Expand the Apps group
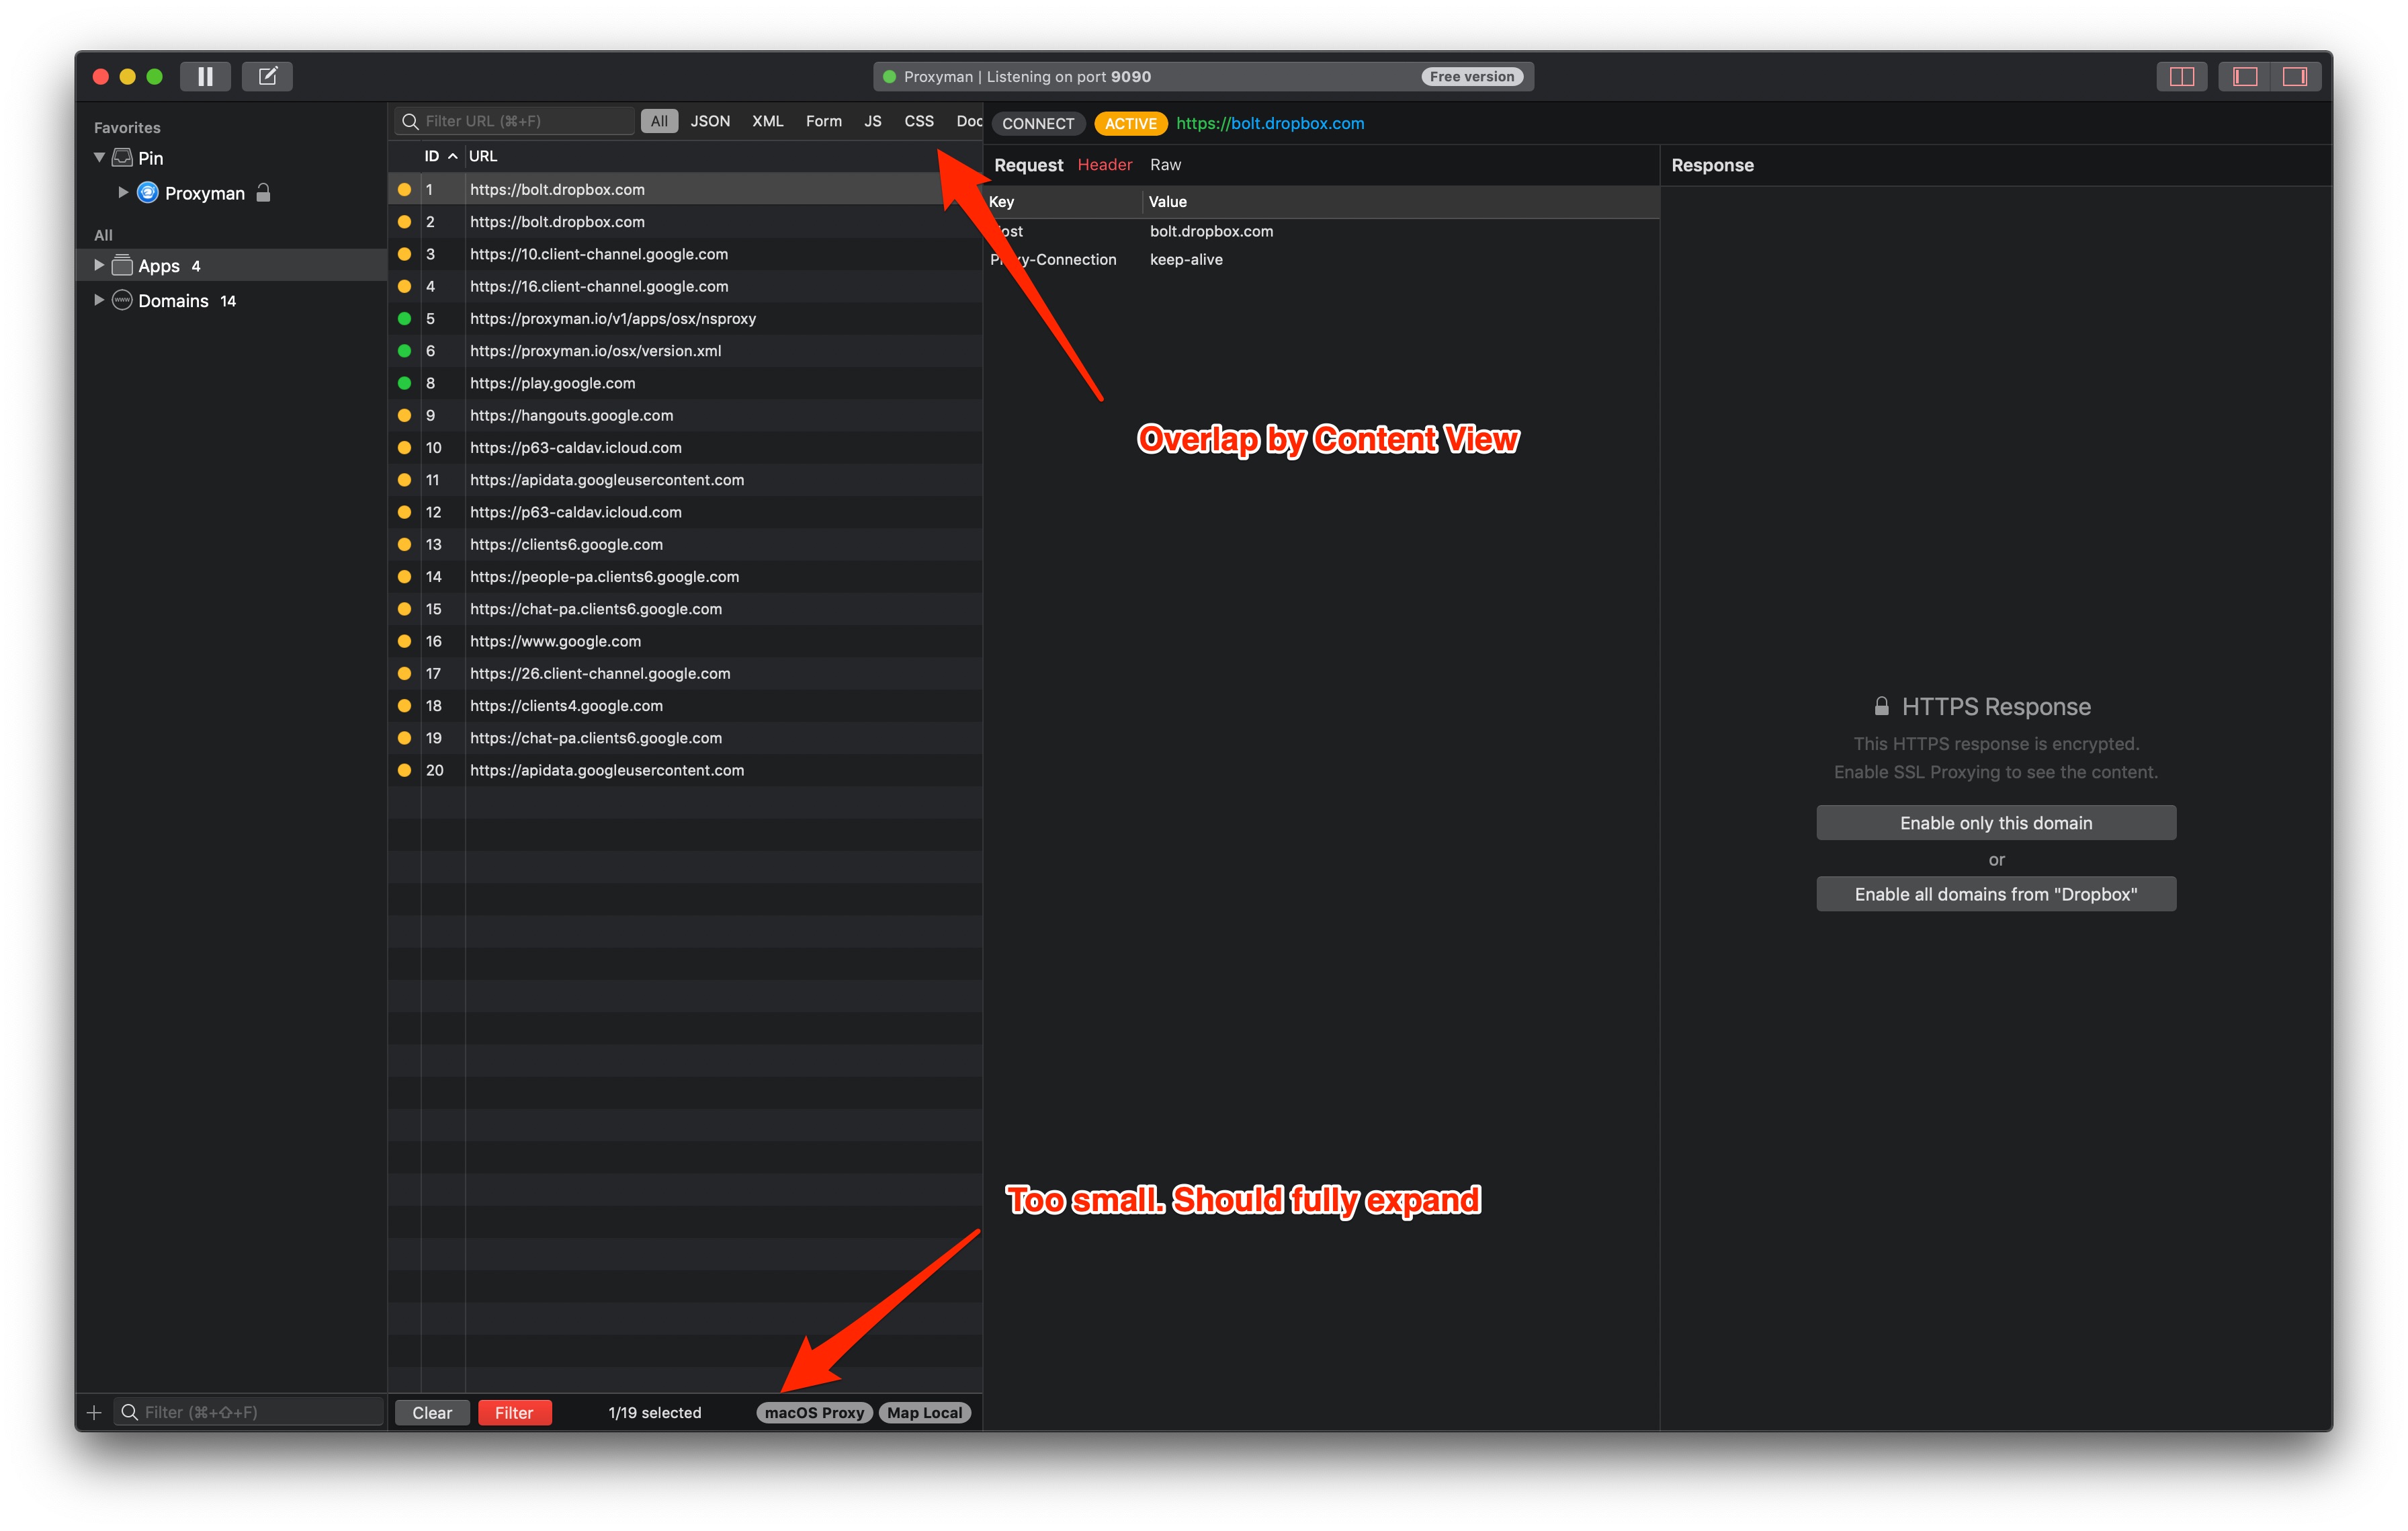2408x1531 pixels. tap(98, 265)
